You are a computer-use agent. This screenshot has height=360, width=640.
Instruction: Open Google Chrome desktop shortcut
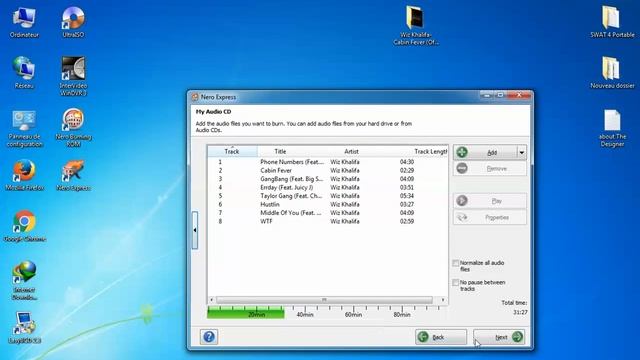point(24,227)
